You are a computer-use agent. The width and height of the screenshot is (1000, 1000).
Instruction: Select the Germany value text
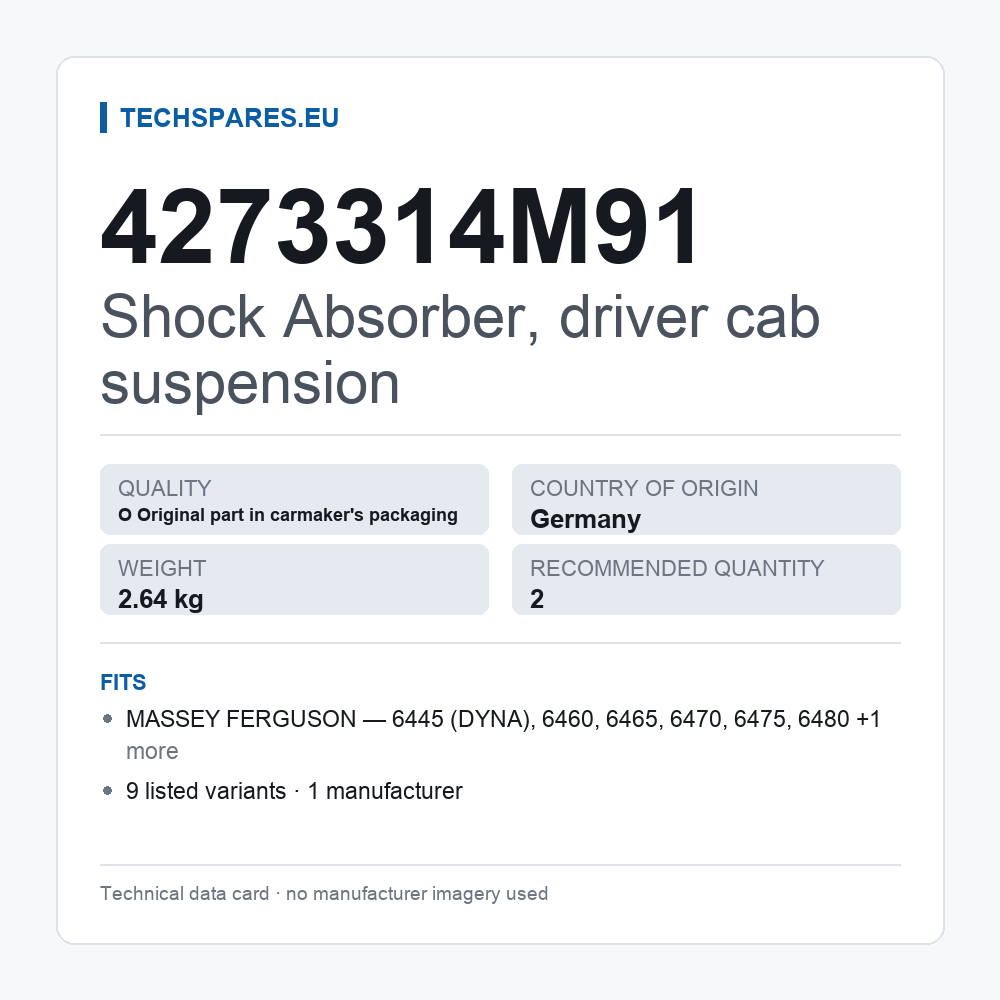pos(585,519)
